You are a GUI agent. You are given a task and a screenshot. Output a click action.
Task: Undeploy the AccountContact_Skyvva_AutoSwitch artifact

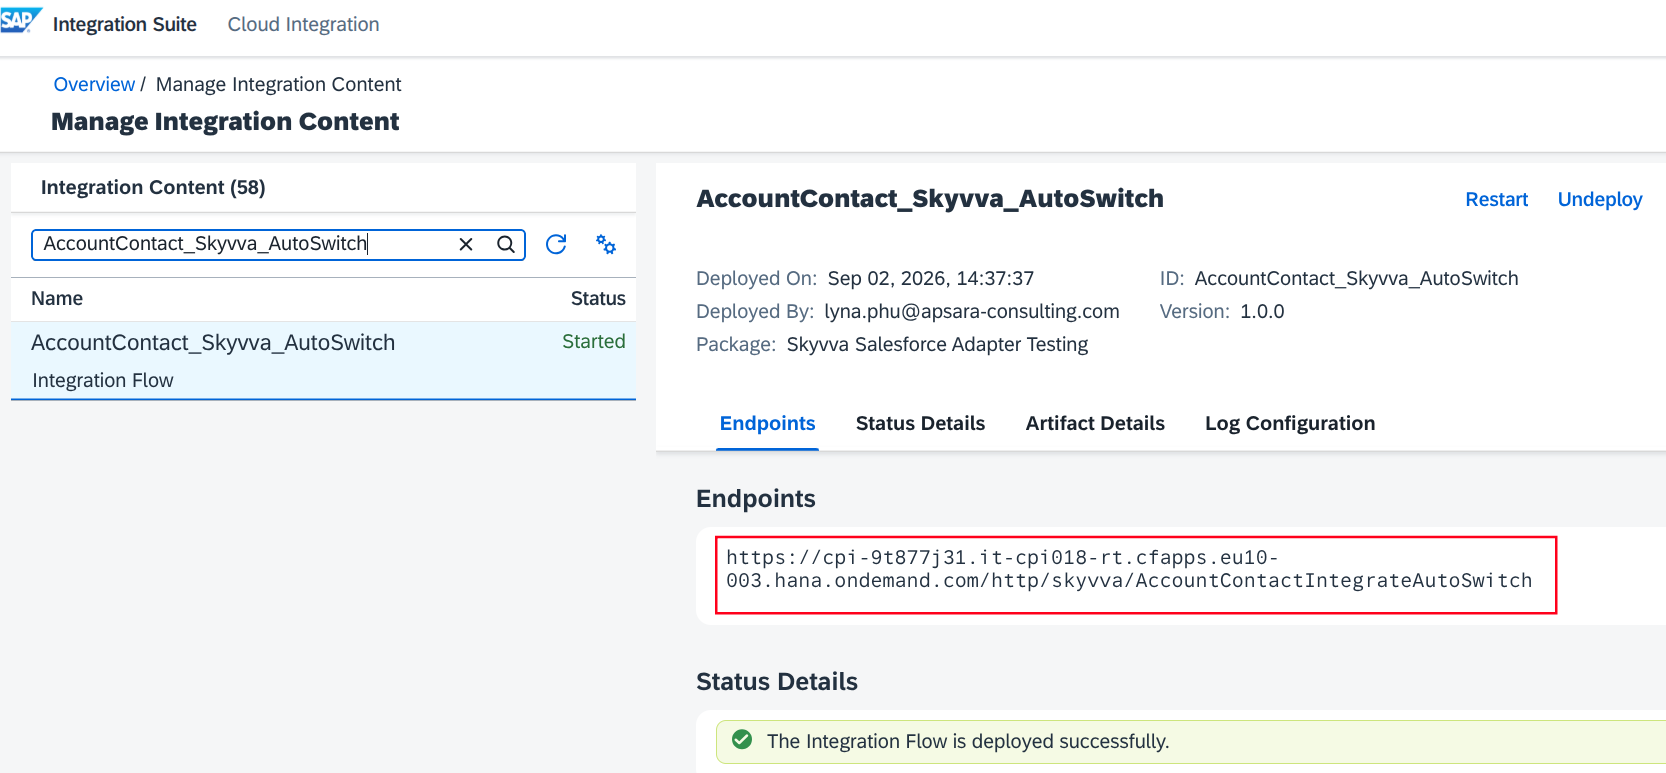[1600, 199]
